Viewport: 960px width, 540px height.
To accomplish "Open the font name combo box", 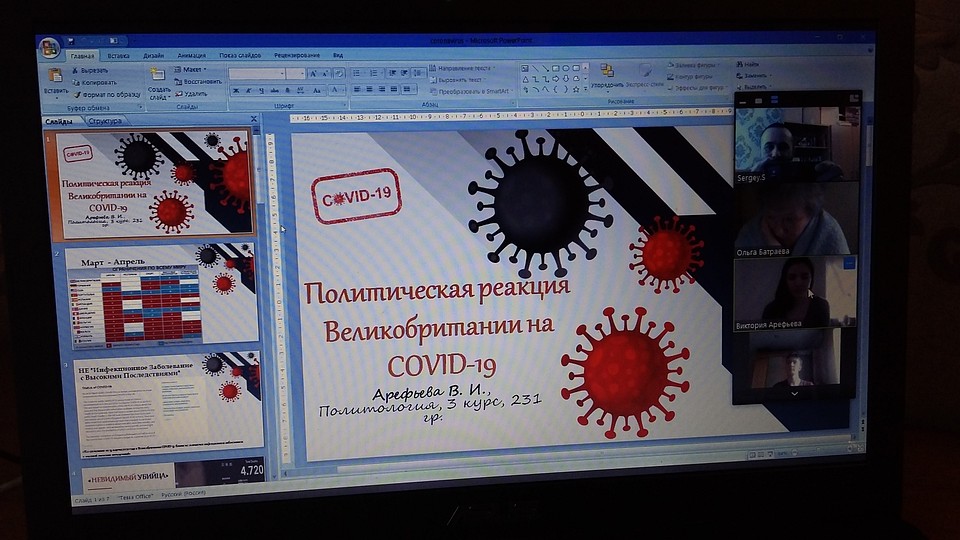I will click(x=257, y=73).
